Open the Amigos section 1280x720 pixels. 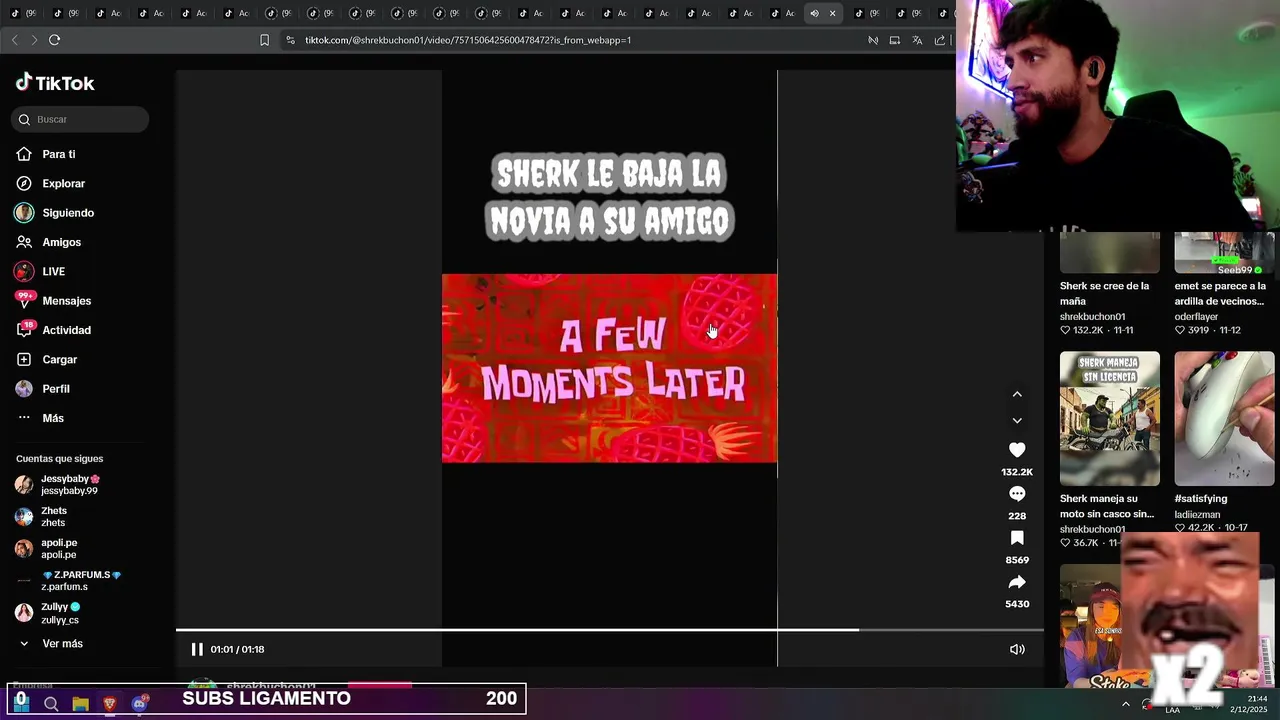61,242
